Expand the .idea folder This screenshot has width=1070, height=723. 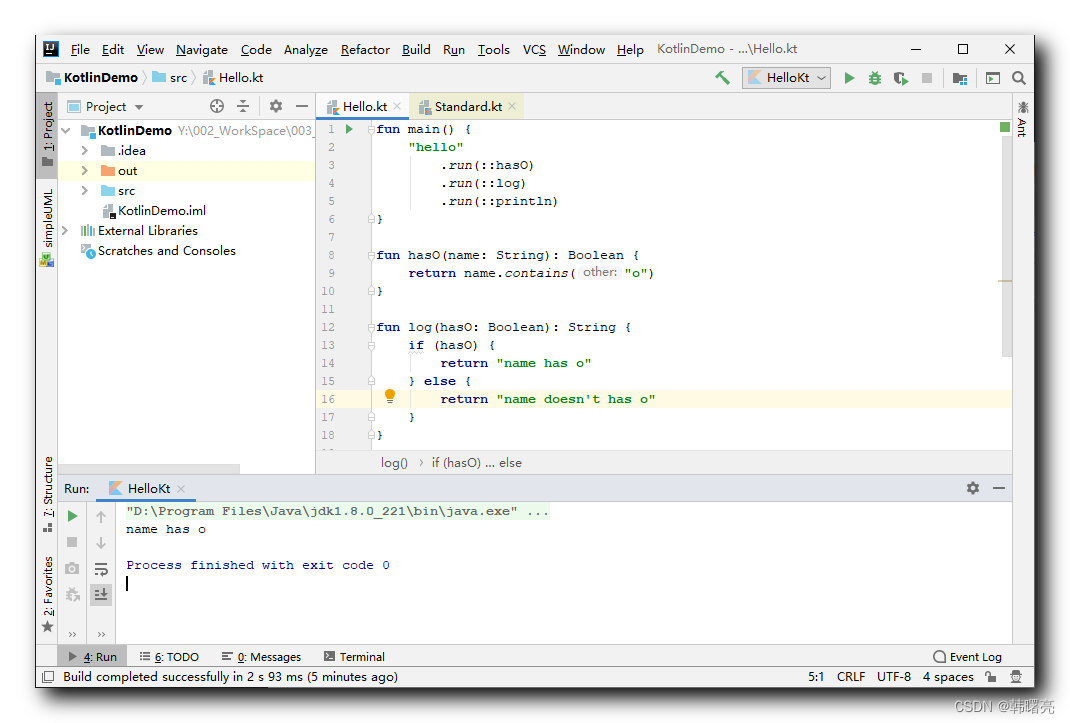pos(85,150)
